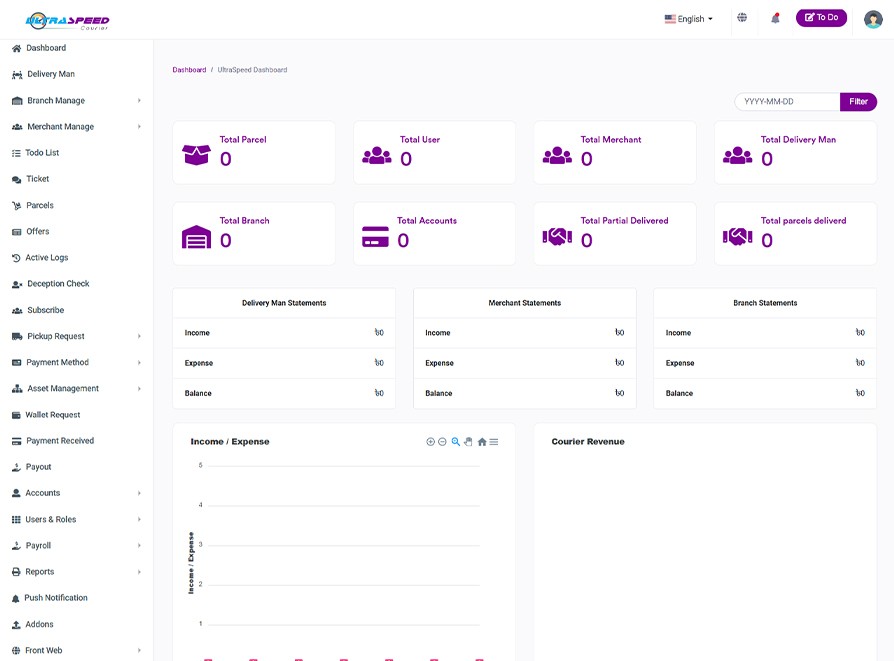Go to Deception Check in sidebar

point(58,284)
